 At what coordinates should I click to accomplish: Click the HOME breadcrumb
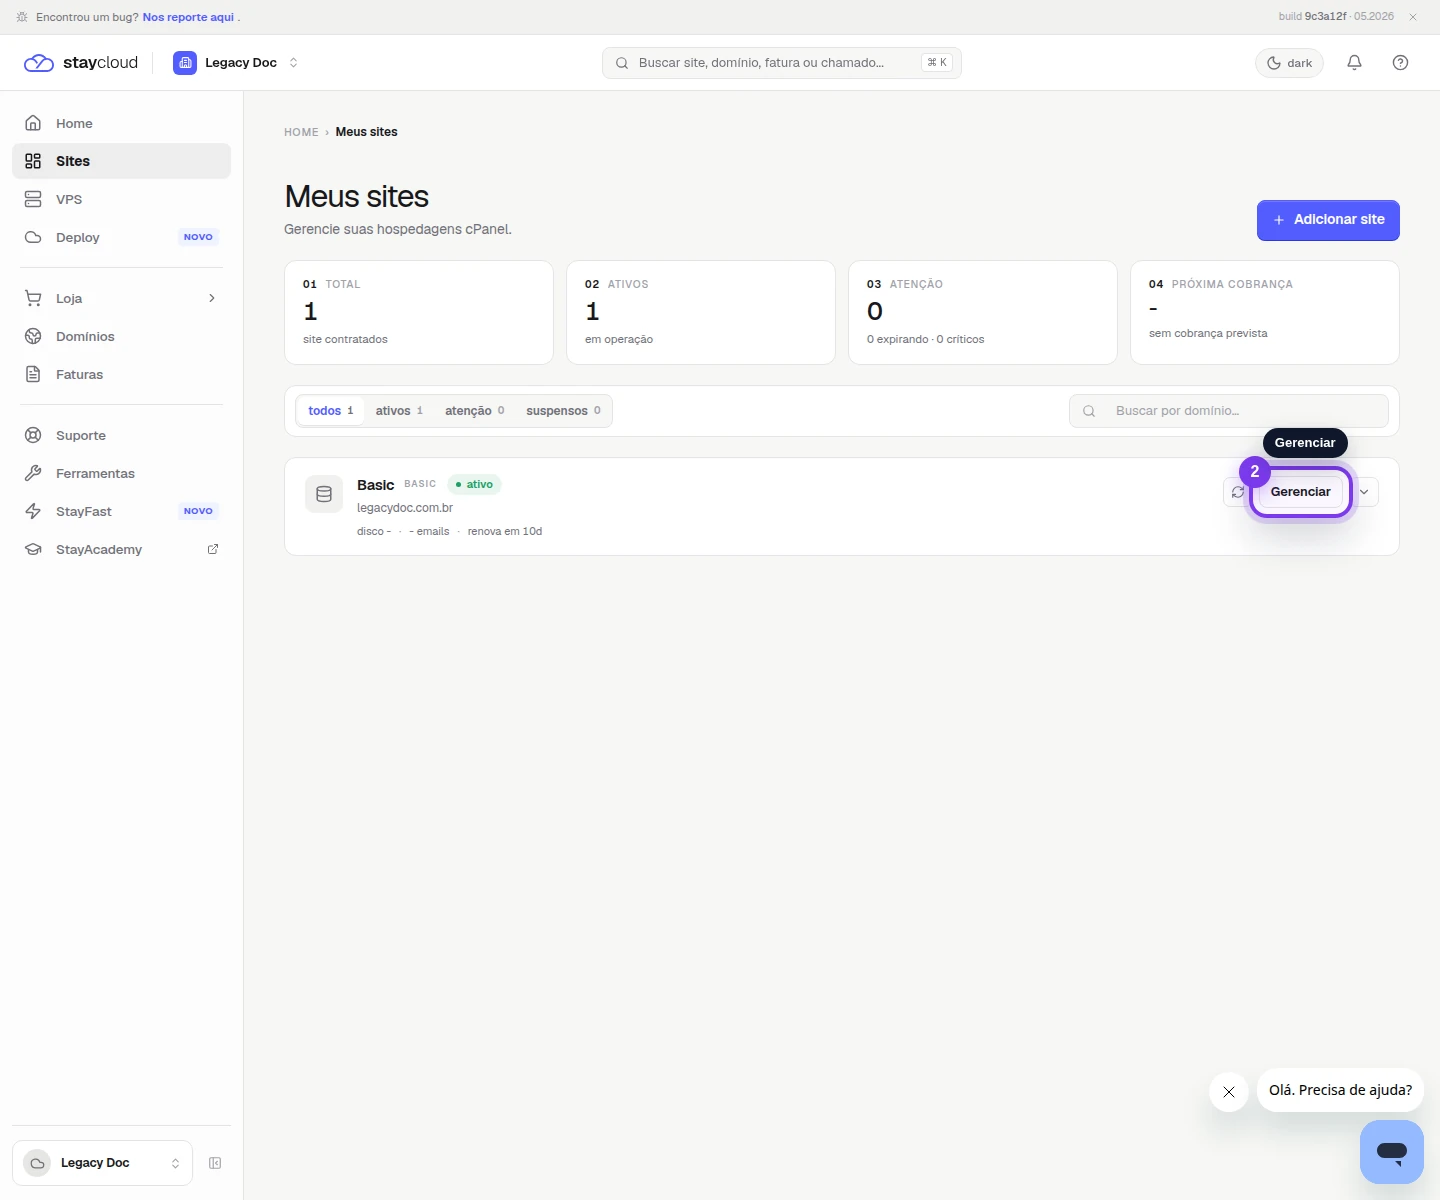click(301, 132)
